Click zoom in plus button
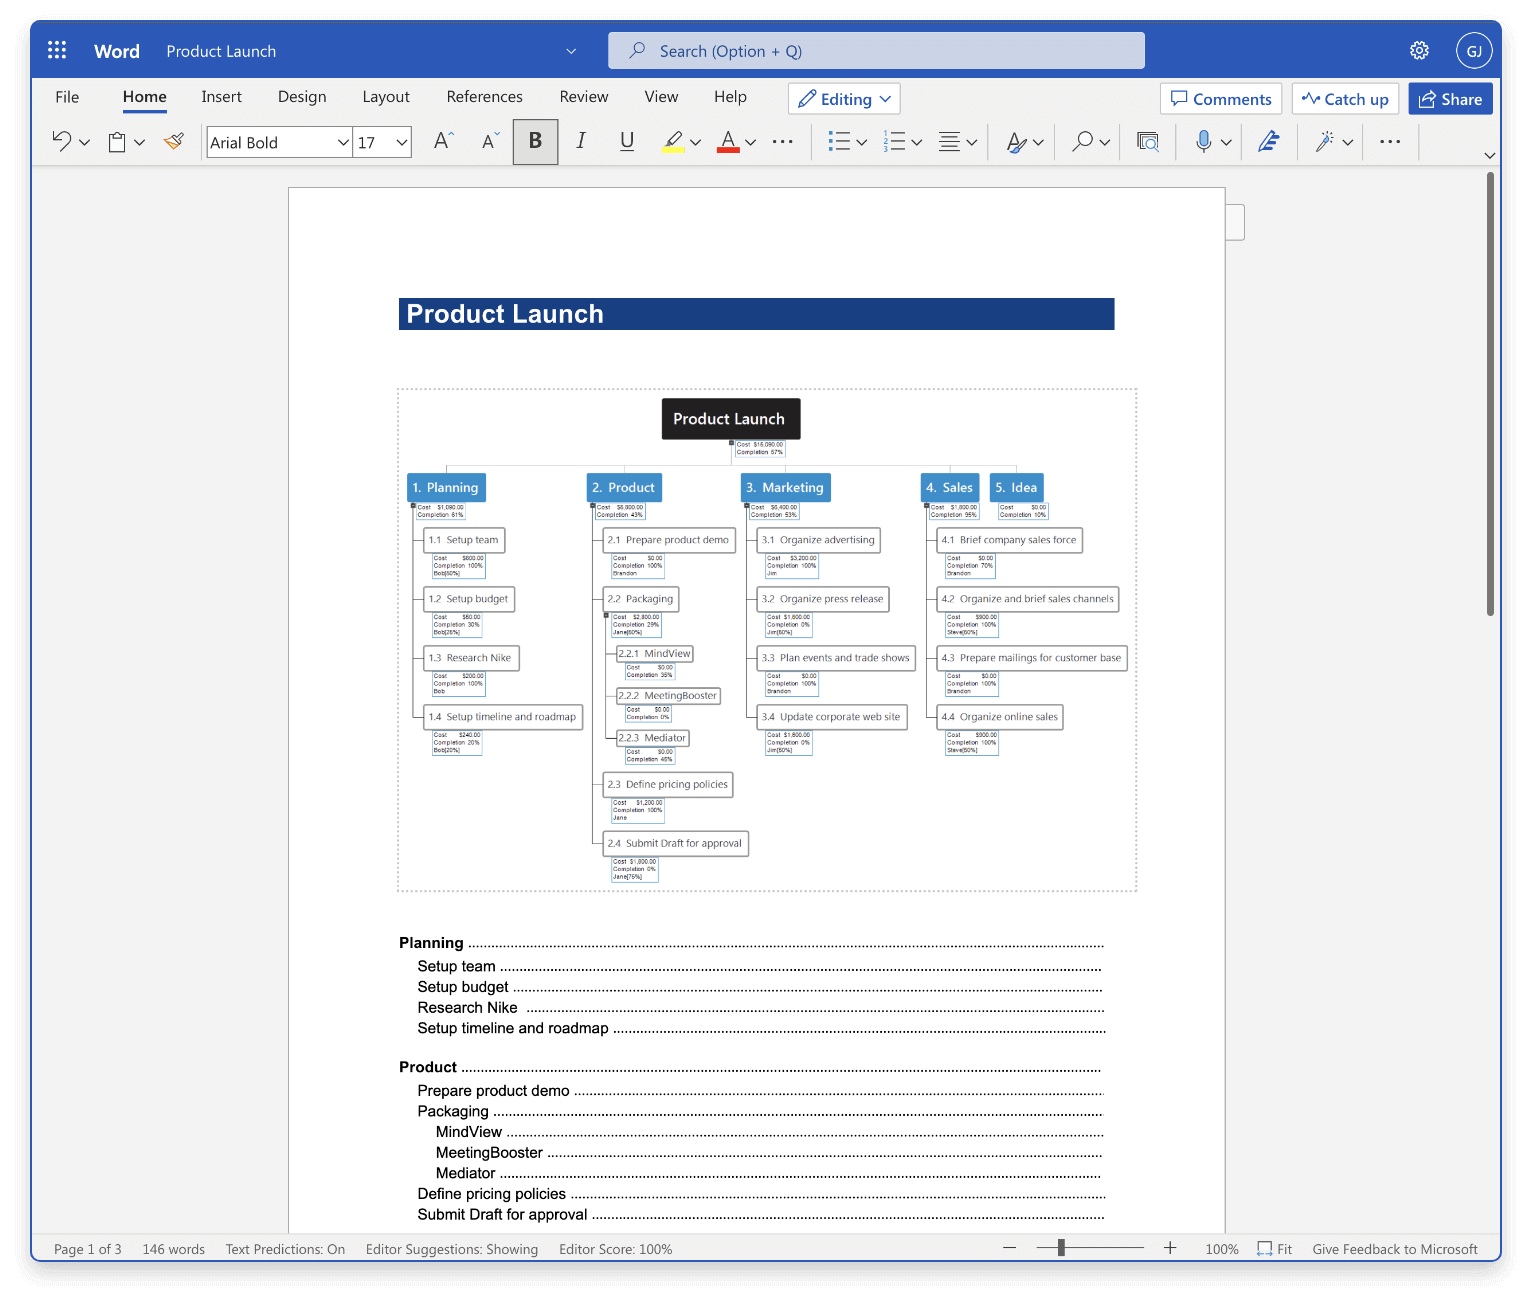 pyautogui.click(x=1170, y=1248)
